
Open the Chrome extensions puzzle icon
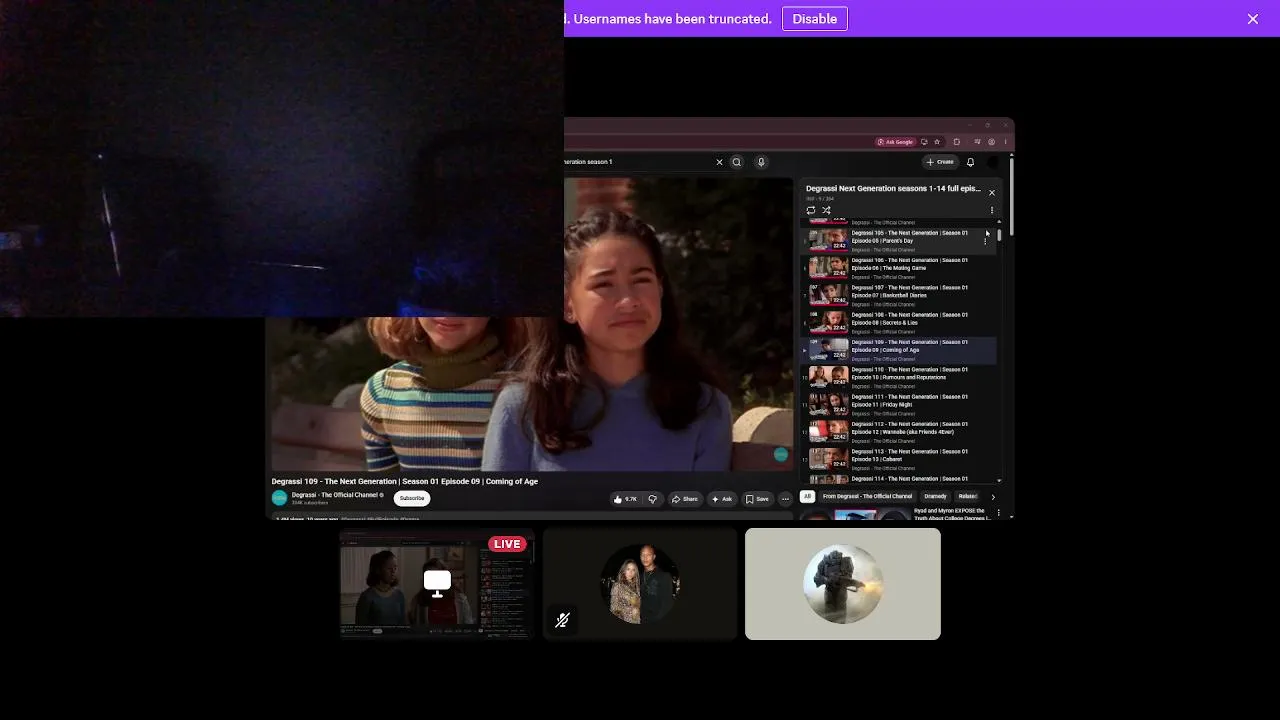[x=957, y=142]
